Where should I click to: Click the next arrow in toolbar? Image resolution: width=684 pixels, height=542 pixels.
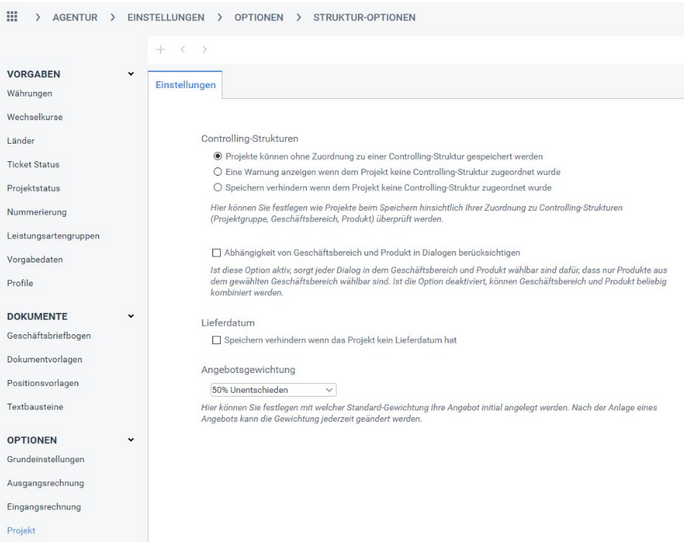coord(204,49)
